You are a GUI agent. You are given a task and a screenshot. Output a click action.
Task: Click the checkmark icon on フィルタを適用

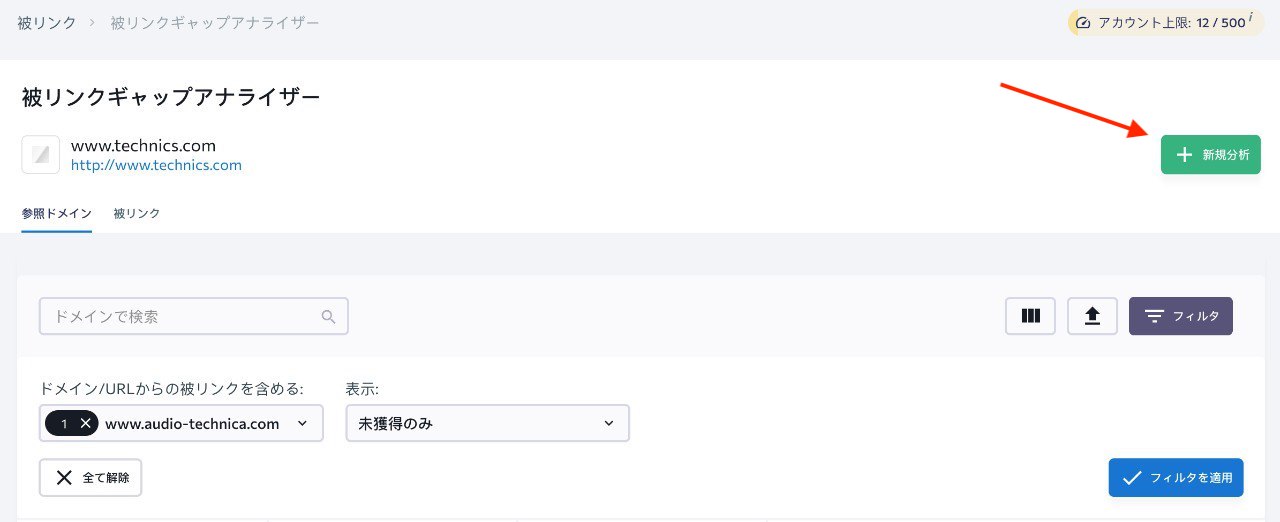coord(1132,478)
